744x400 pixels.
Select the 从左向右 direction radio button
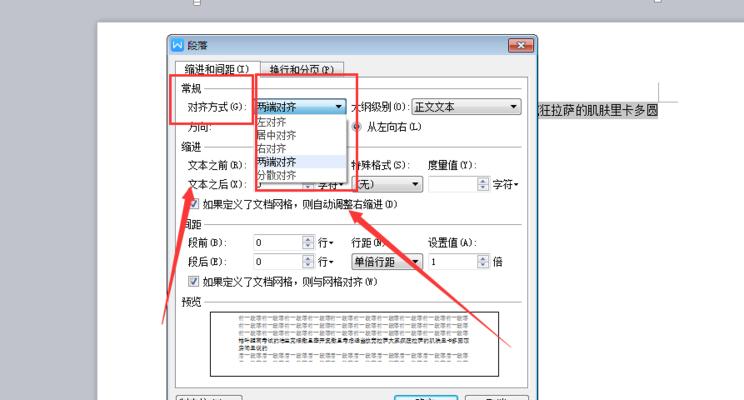coord(356,127)
